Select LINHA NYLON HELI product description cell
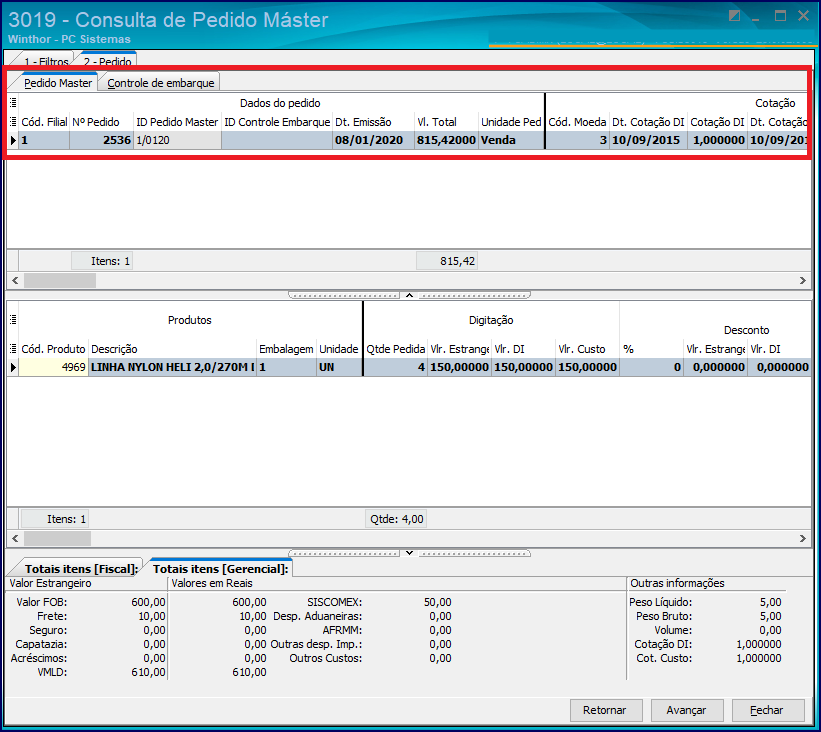 [172, 368]
